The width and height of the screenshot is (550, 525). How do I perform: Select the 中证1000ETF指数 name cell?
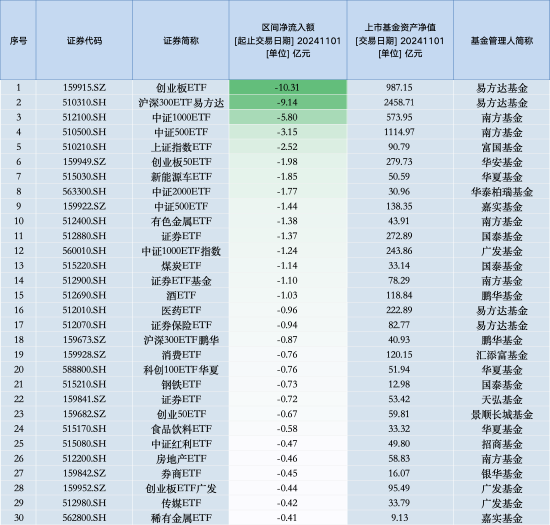tap(181, 251)
